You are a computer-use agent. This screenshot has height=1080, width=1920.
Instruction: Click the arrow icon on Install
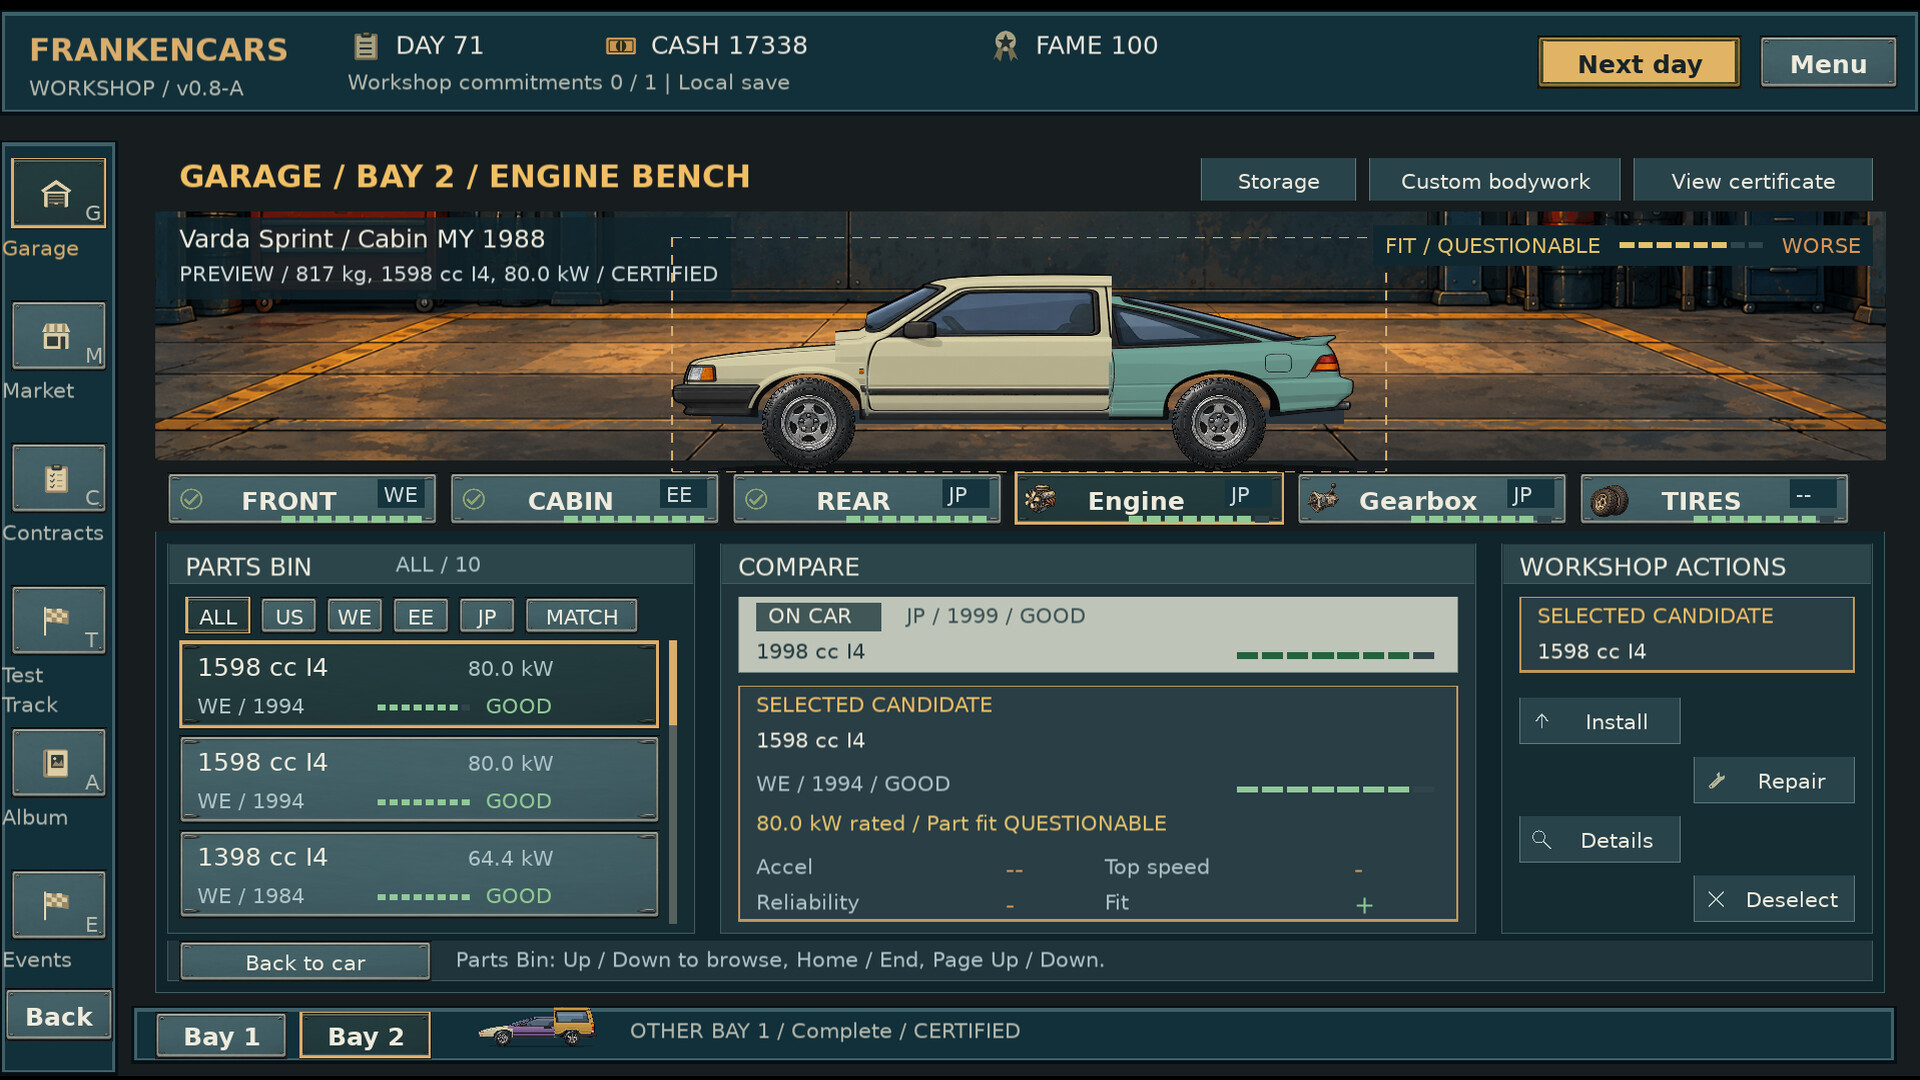(x=1542, y=721)
